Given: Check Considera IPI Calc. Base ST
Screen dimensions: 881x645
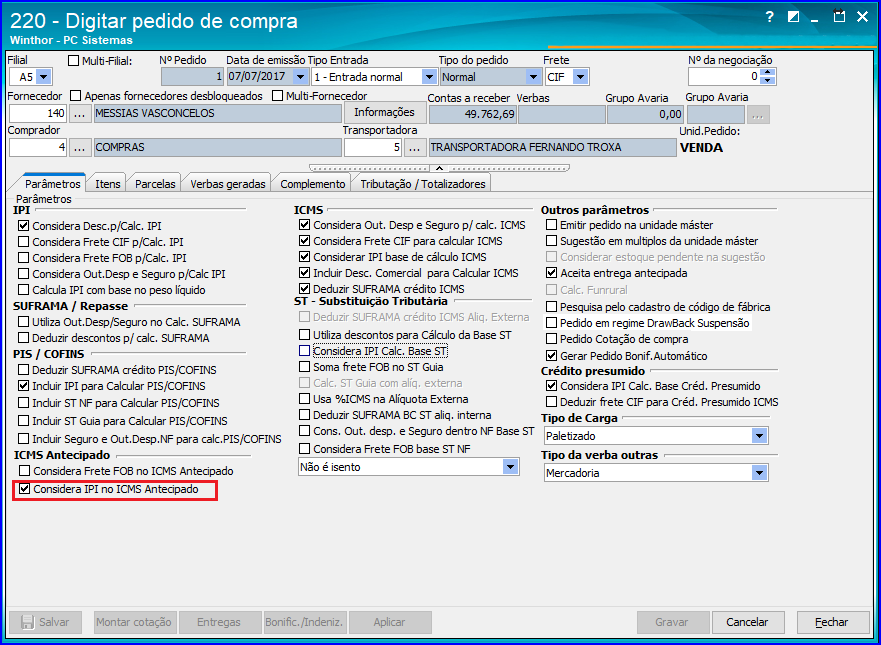Looking at the screenshot, I should [304, 351].
